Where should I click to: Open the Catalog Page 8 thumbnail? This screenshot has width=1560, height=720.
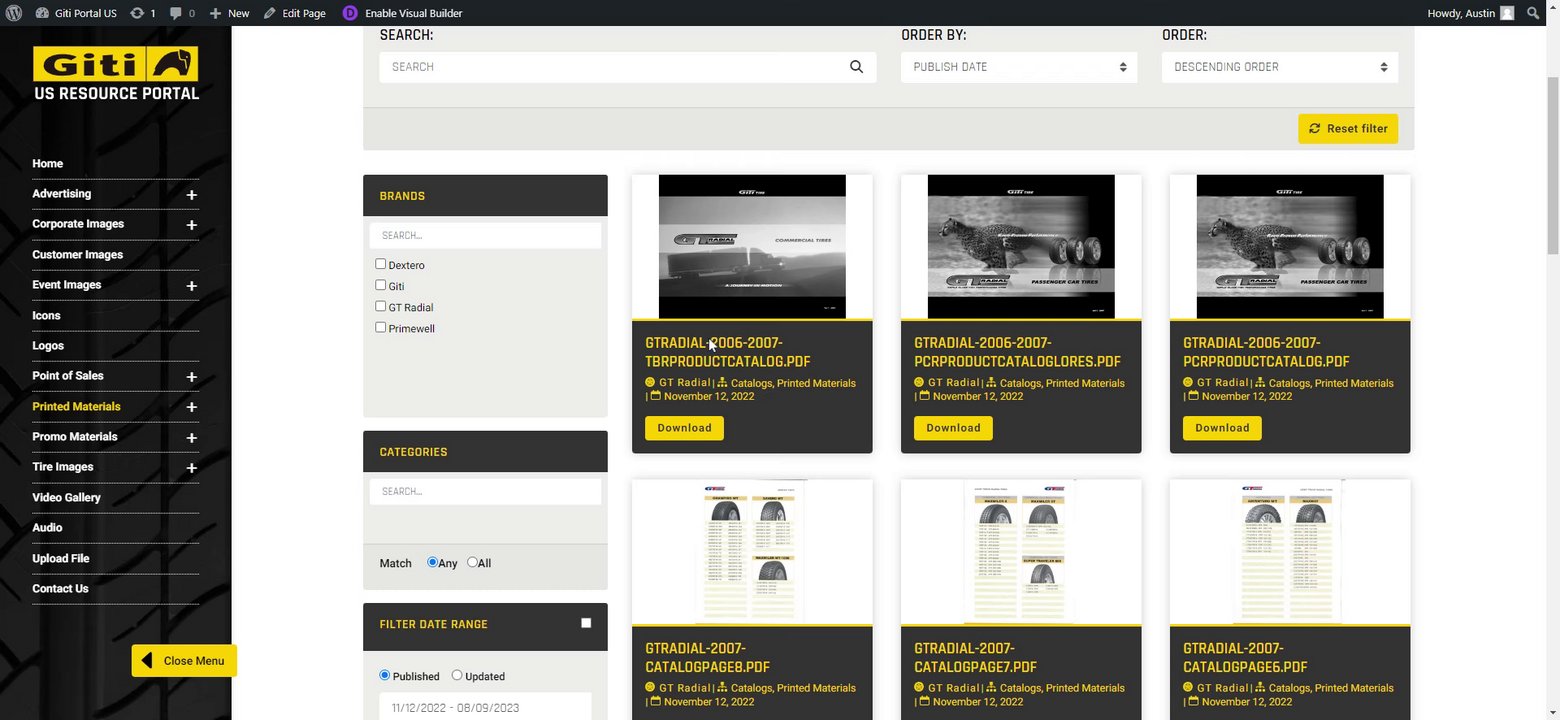[x=752, y=552]
